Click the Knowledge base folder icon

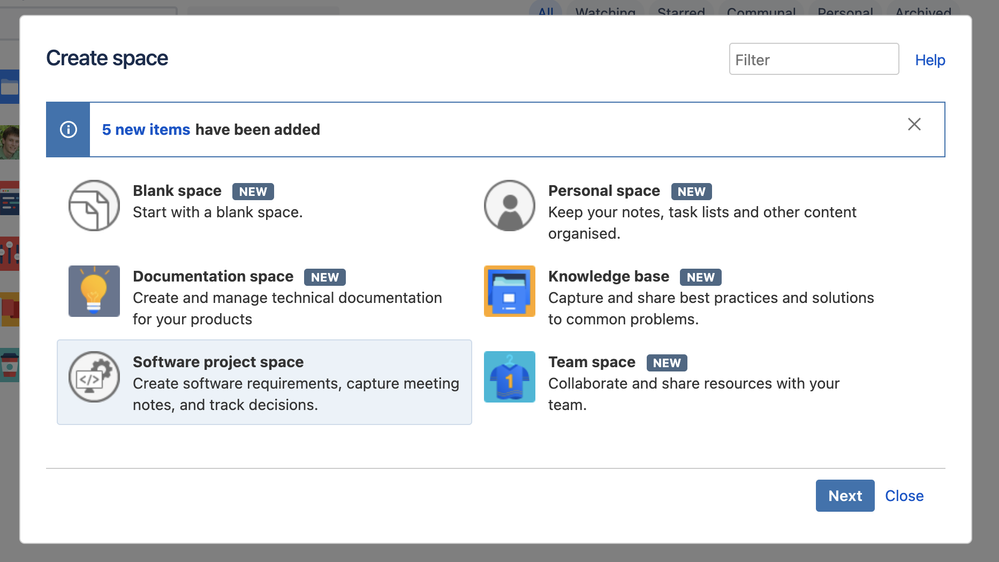click(509, 291)
